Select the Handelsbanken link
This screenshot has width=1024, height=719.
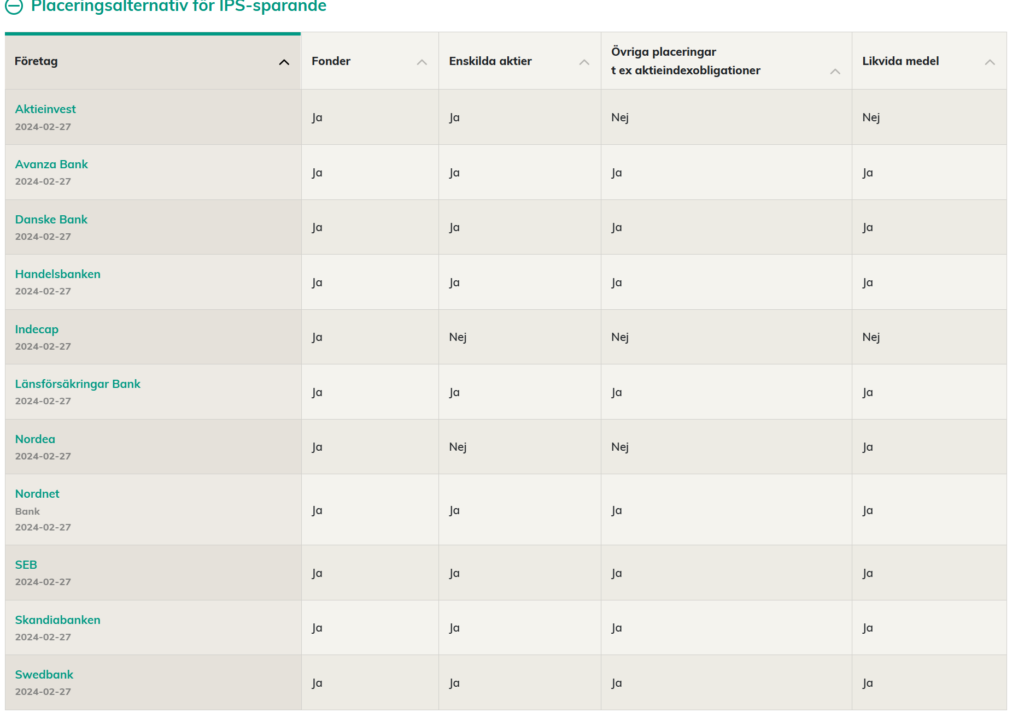(57, 274)
